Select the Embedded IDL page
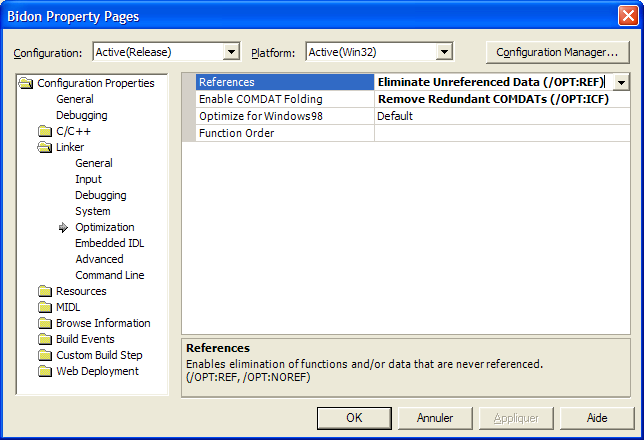Image resolution: width=644 pixels, height=440 pixels. pyautogui.click(x=110, y=244)
